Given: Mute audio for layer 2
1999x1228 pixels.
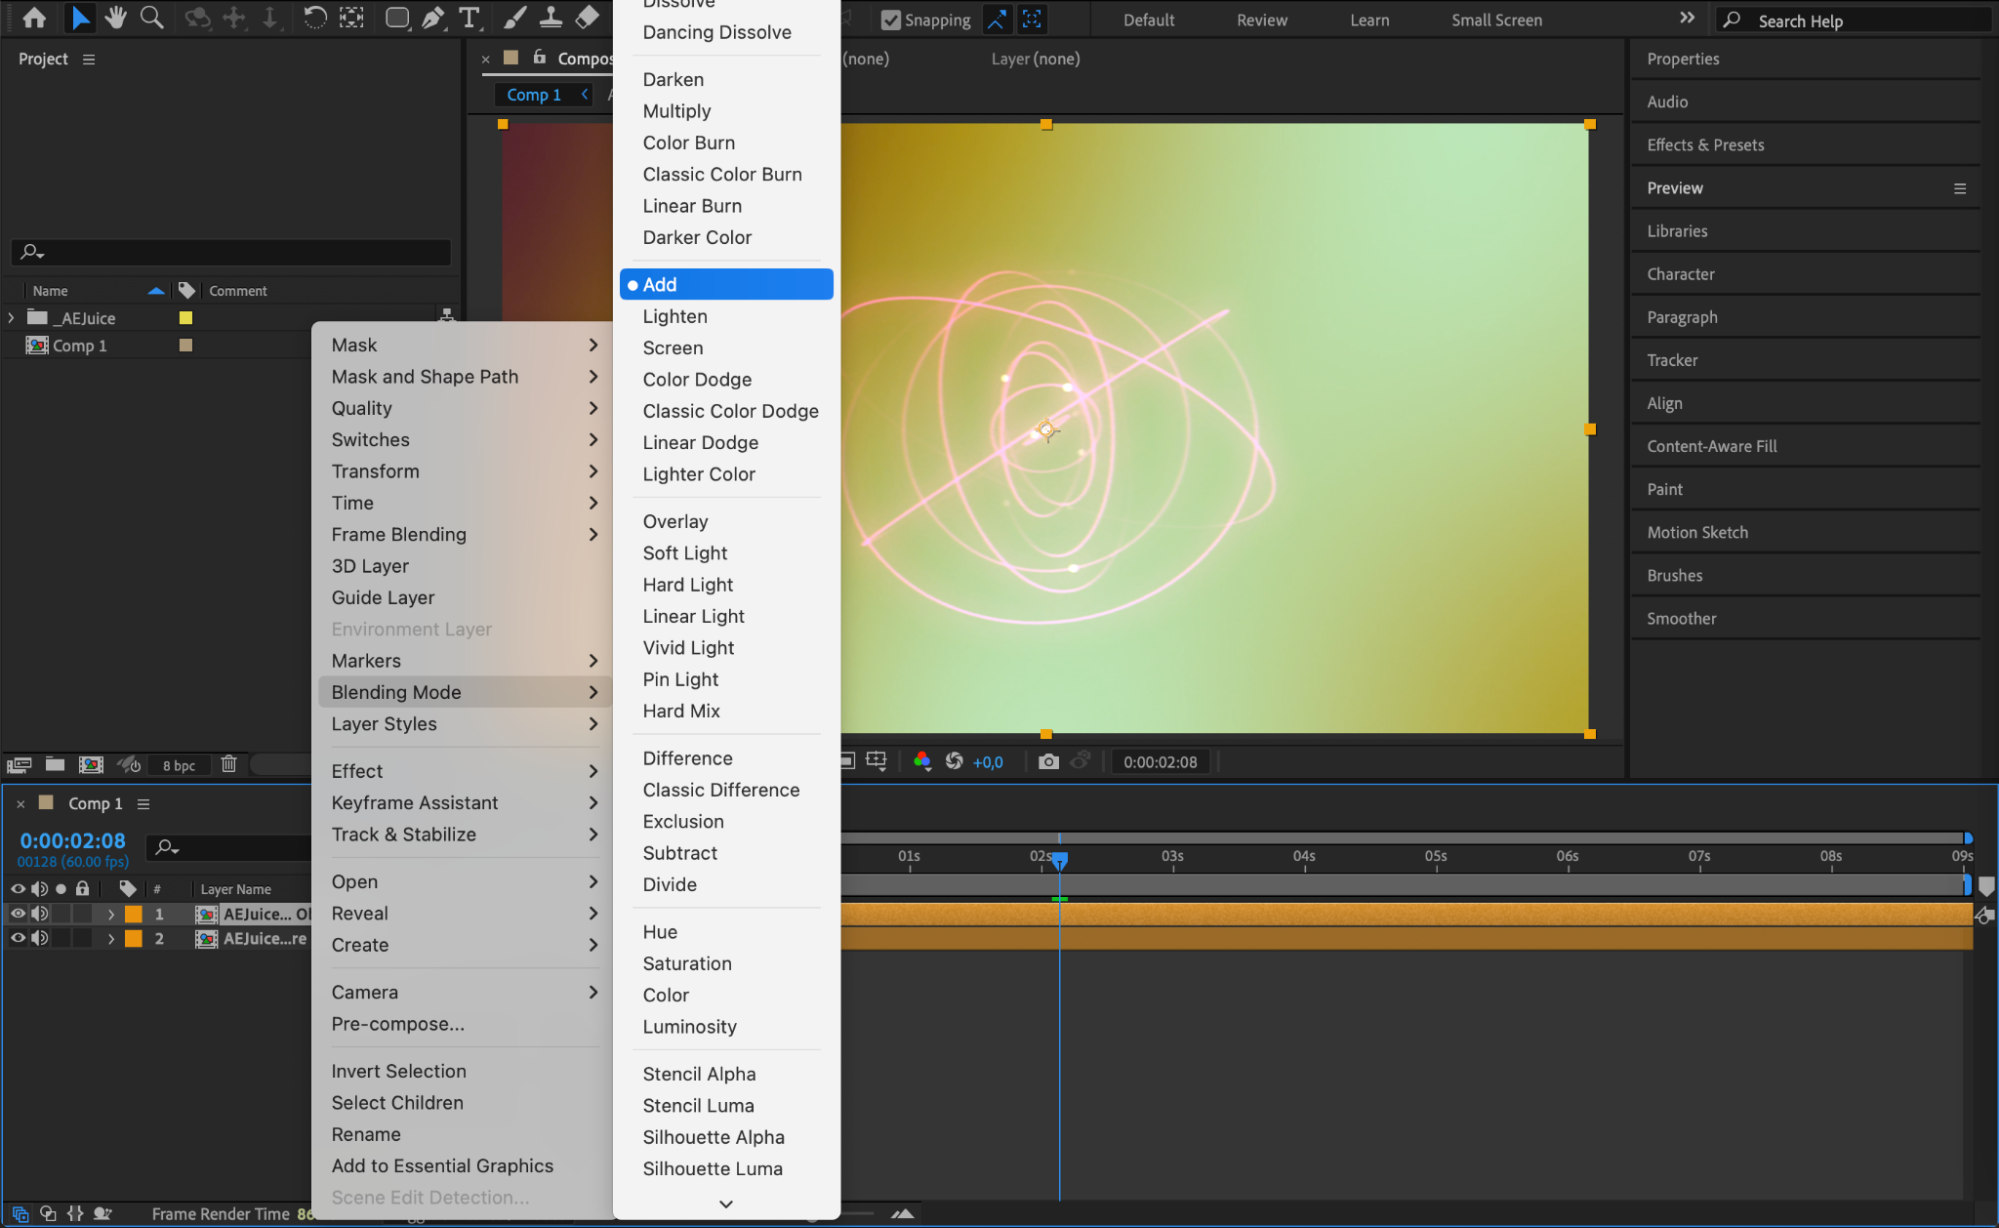Looking at the screenshot, I should (39, 938).
